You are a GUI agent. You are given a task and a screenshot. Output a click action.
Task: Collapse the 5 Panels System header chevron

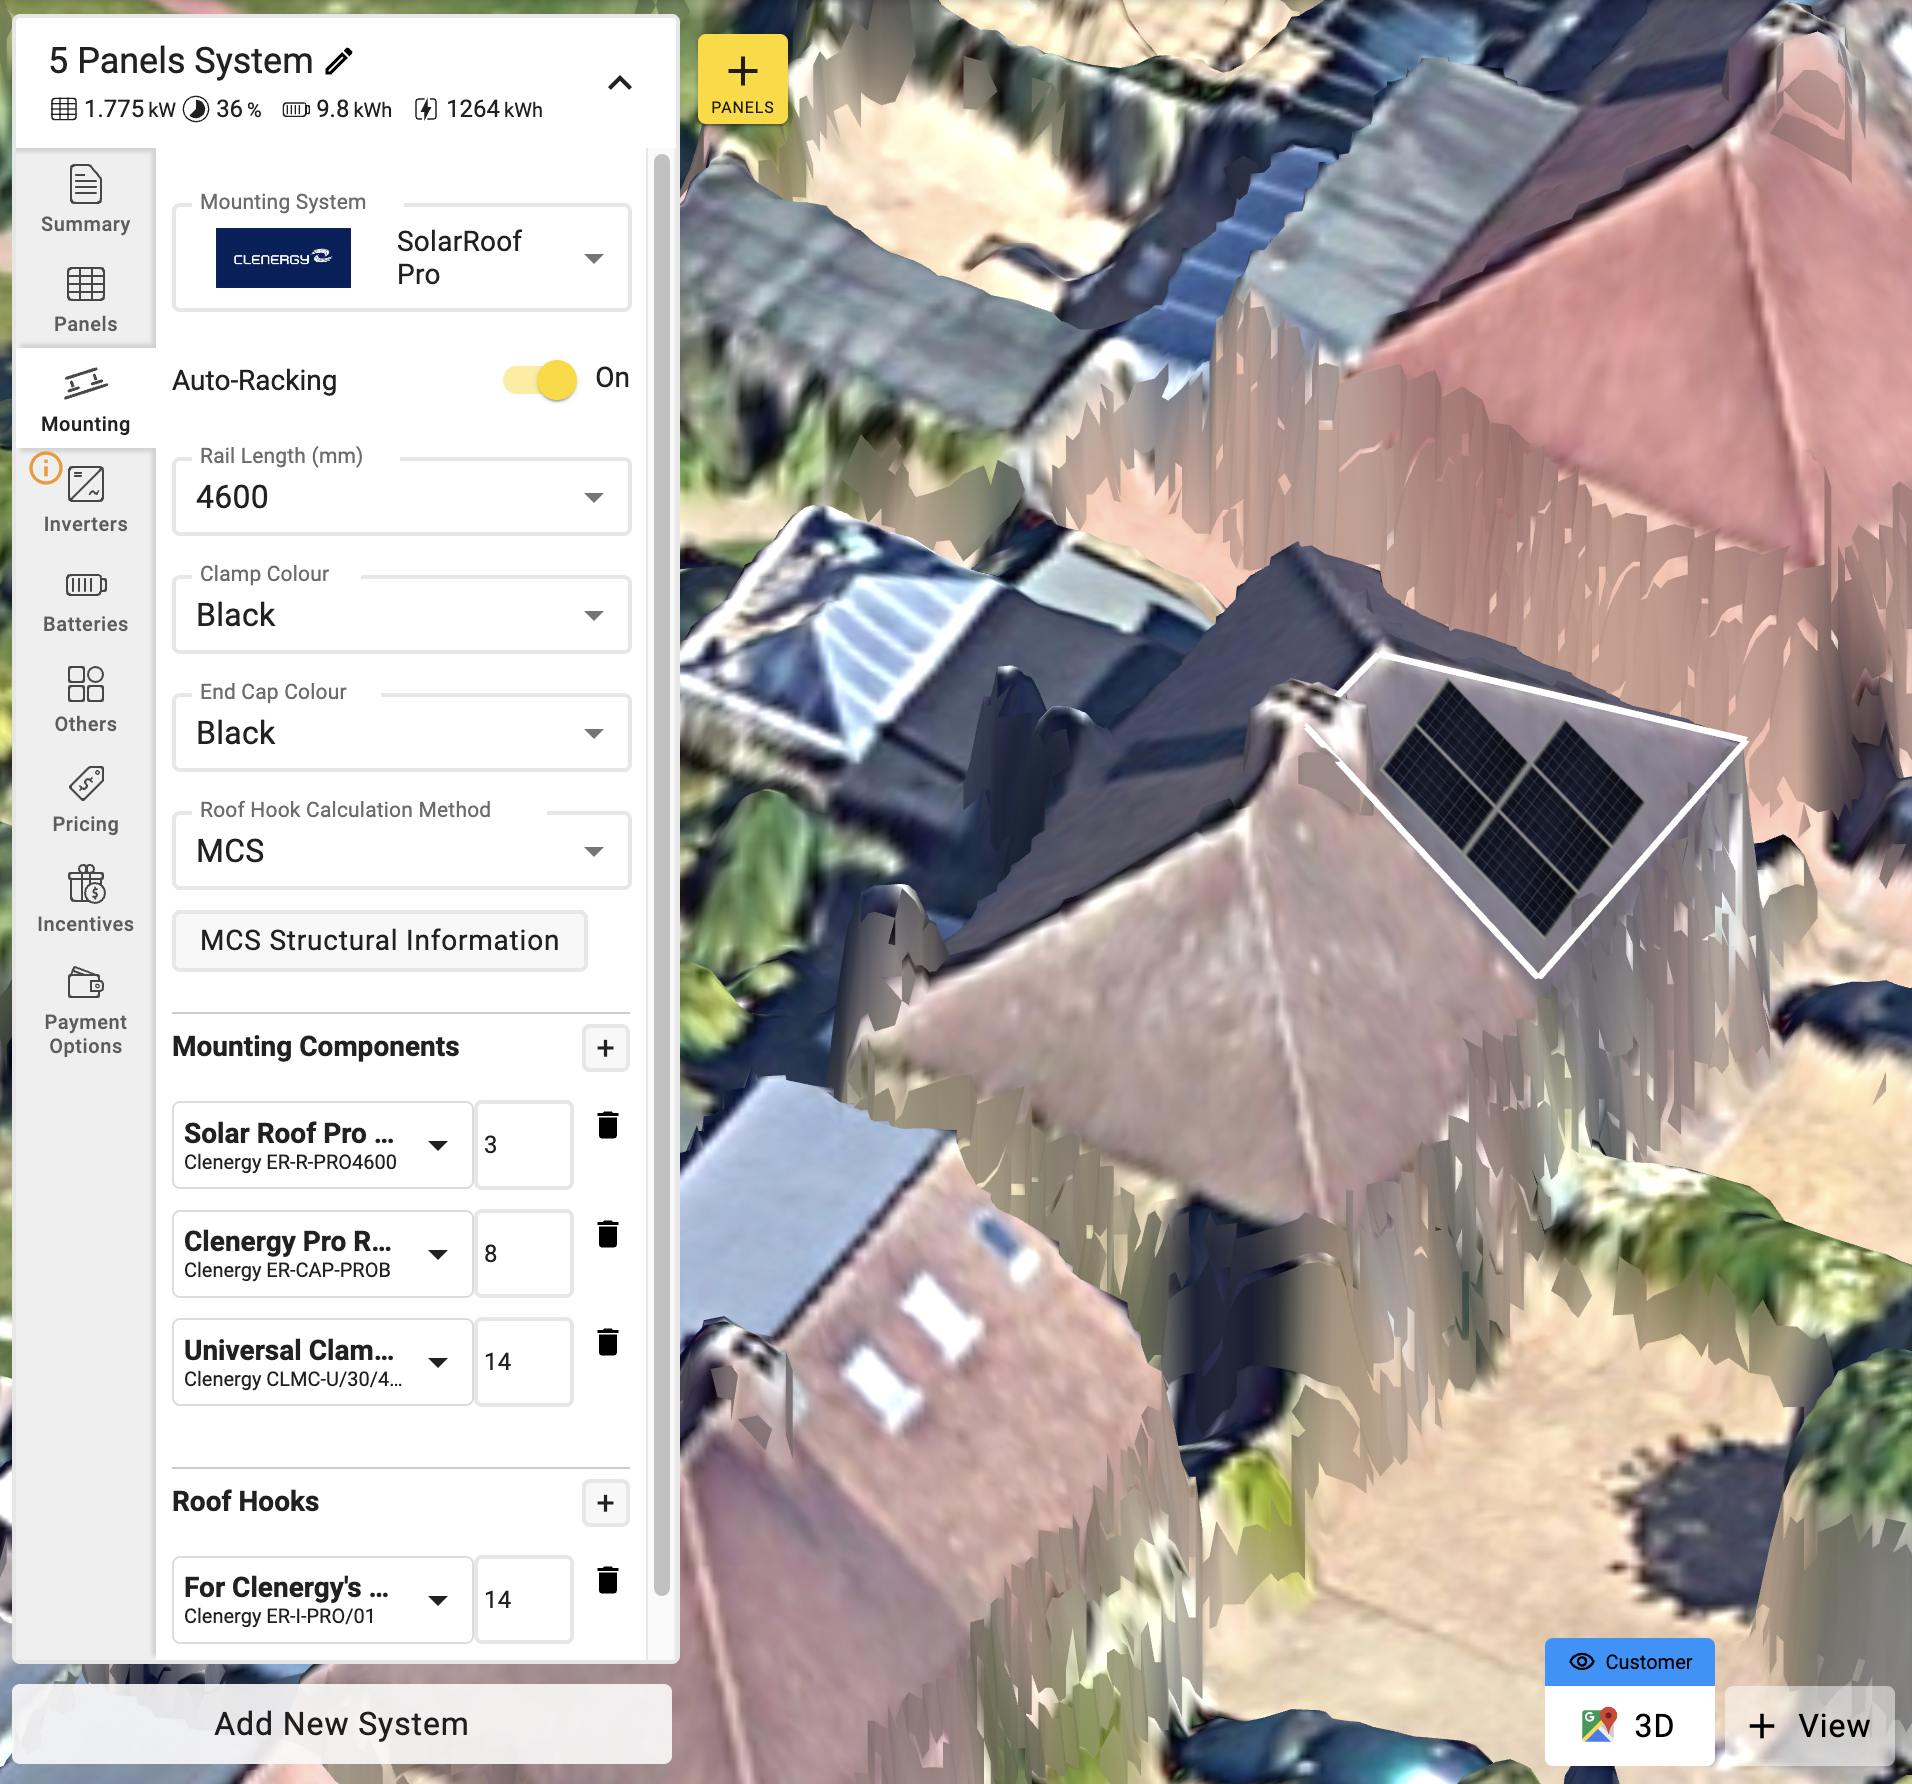pos(620,83)
